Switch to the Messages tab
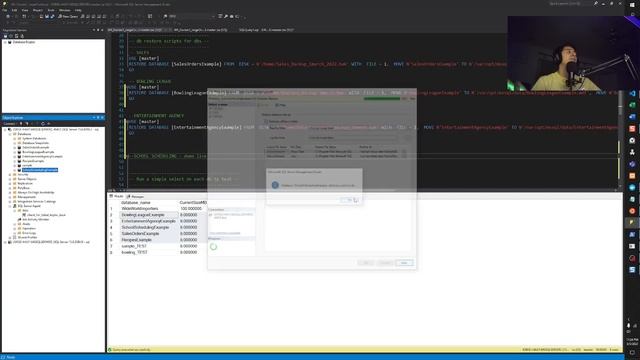The width and height of the screenshot is (640, 360). 136,197
